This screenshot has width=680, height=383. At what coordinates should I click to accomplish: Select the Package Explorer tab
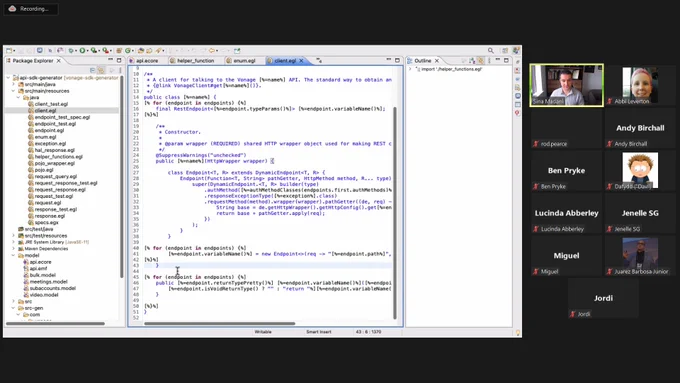(x=33, y=61)
